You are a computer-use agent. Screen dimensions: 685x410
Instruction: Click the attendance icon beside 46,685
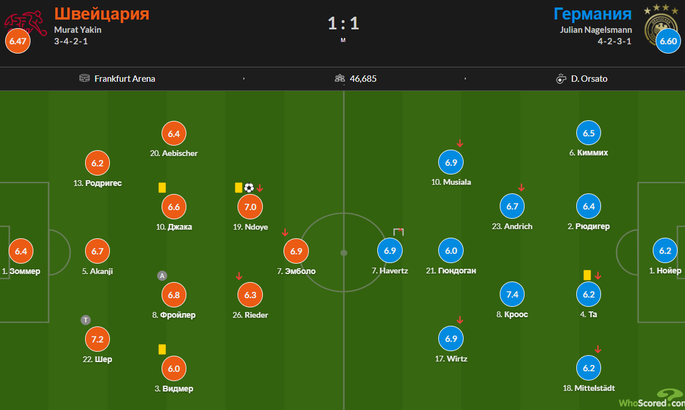pos(340,78)
